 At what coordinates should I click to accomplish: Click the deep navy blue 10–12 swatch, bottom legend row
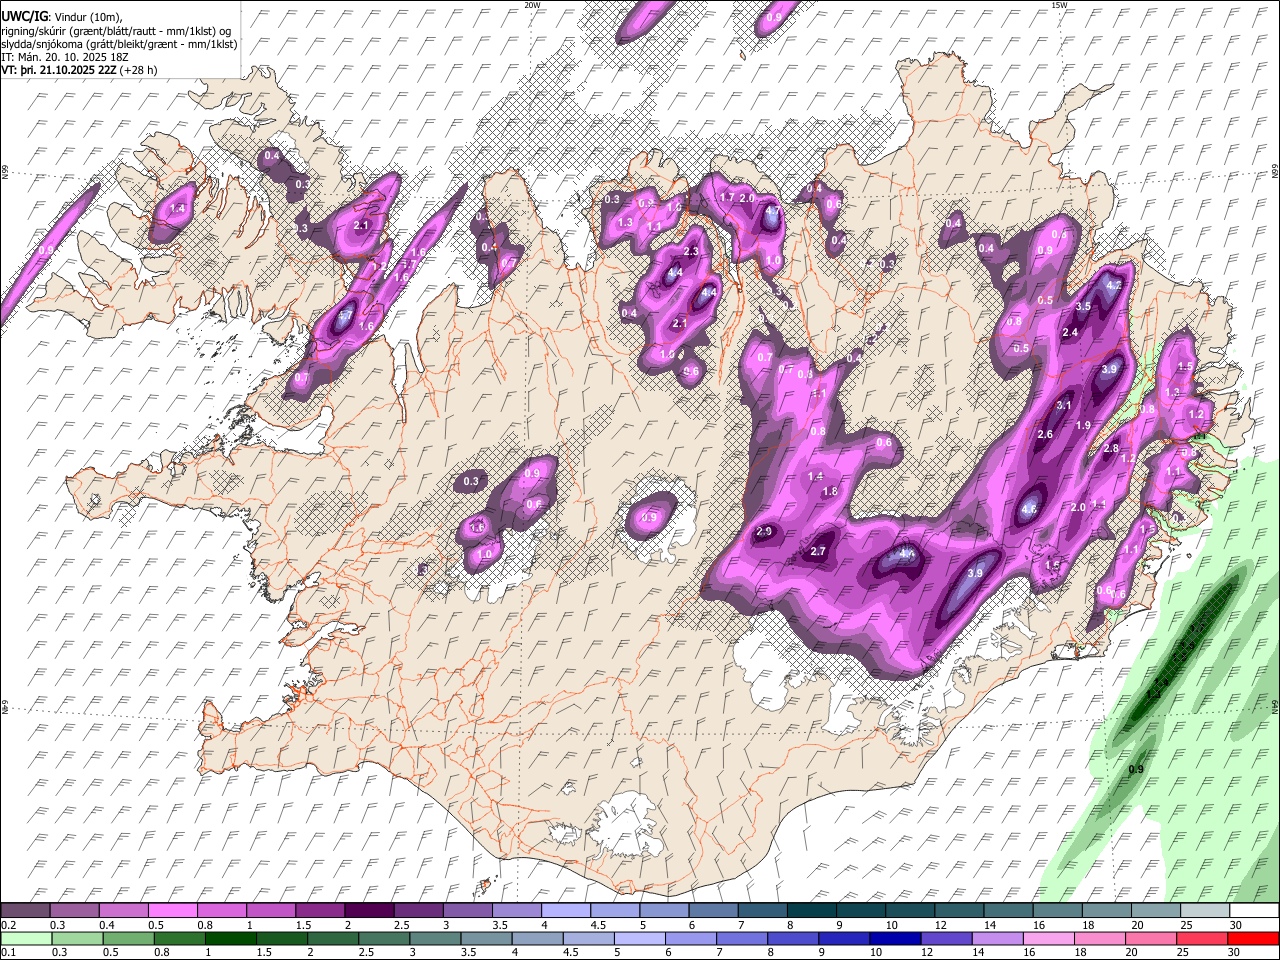tap(895, 938)
